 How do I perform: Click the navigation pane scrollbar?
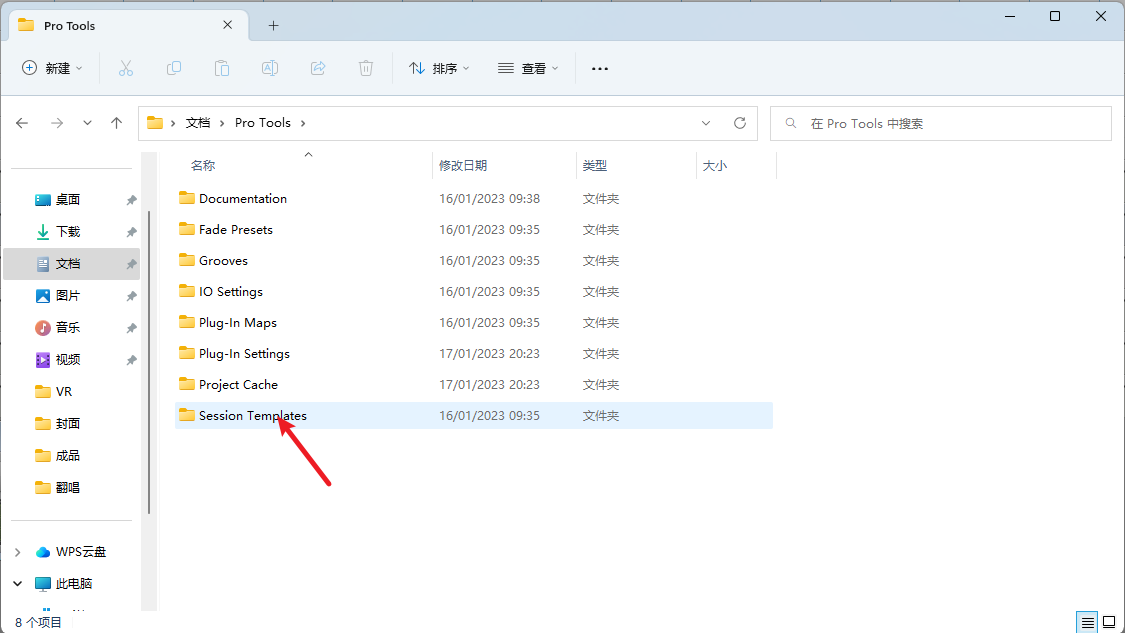[x=149, y=362]
